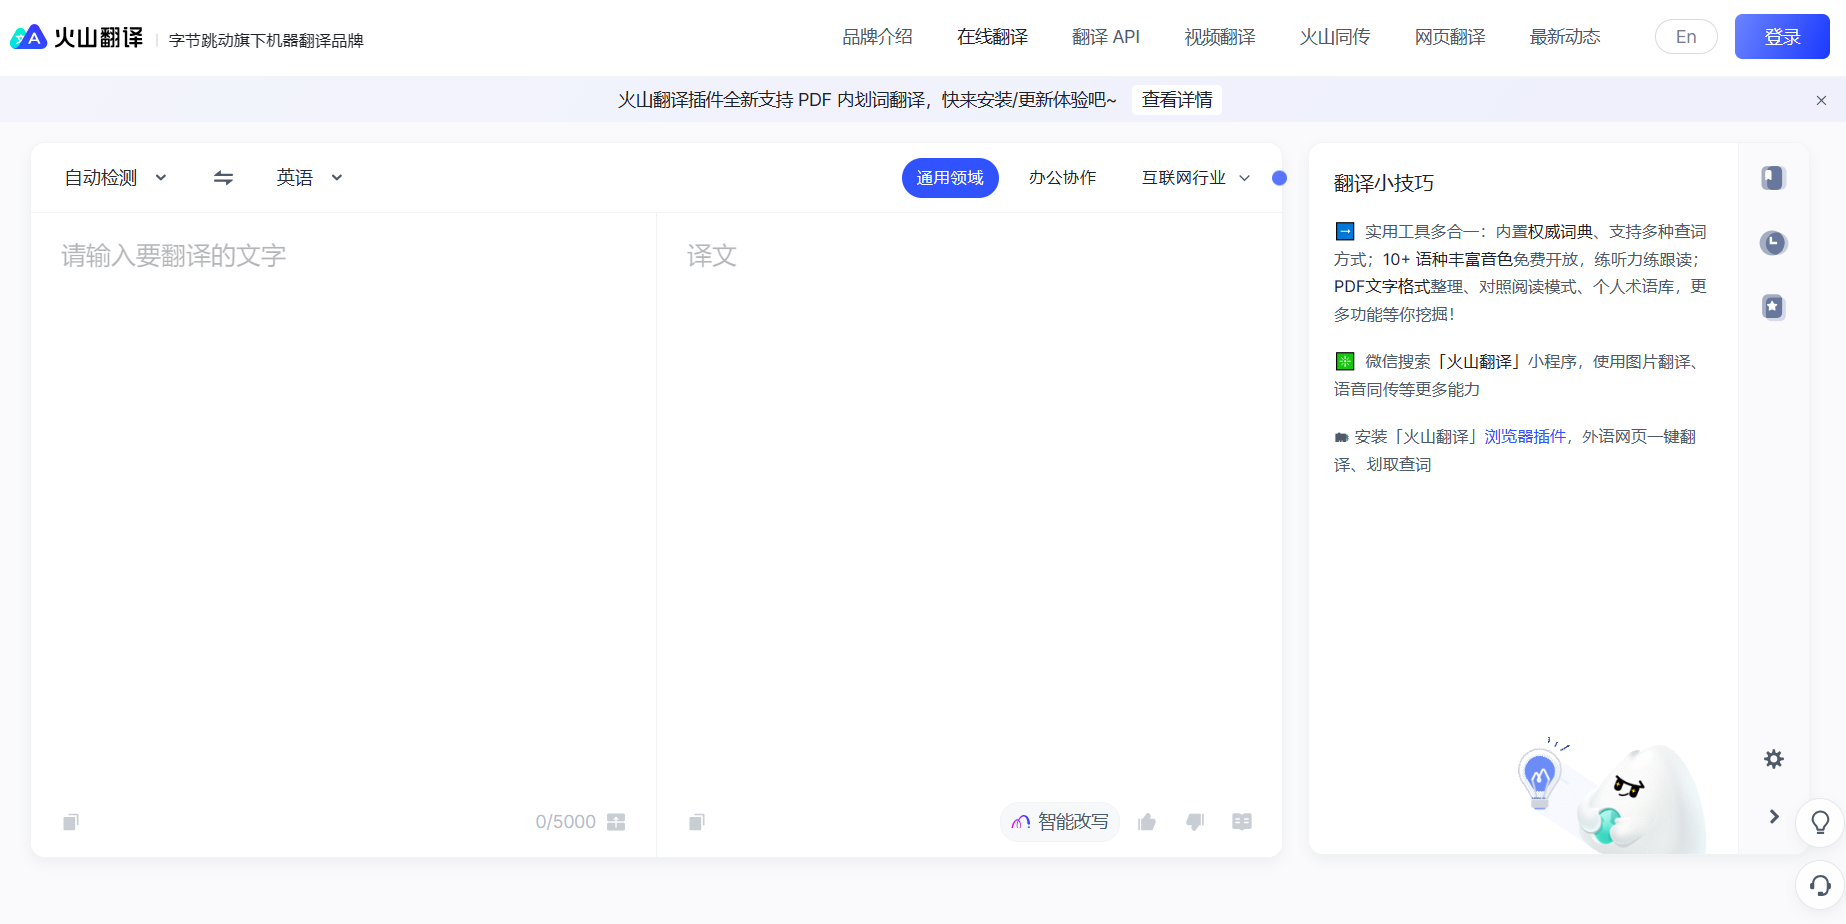This screenshot has height=924, width=1846.
Task: Switch to the 办公协作 domain tab
Action: coord(1062,177)
